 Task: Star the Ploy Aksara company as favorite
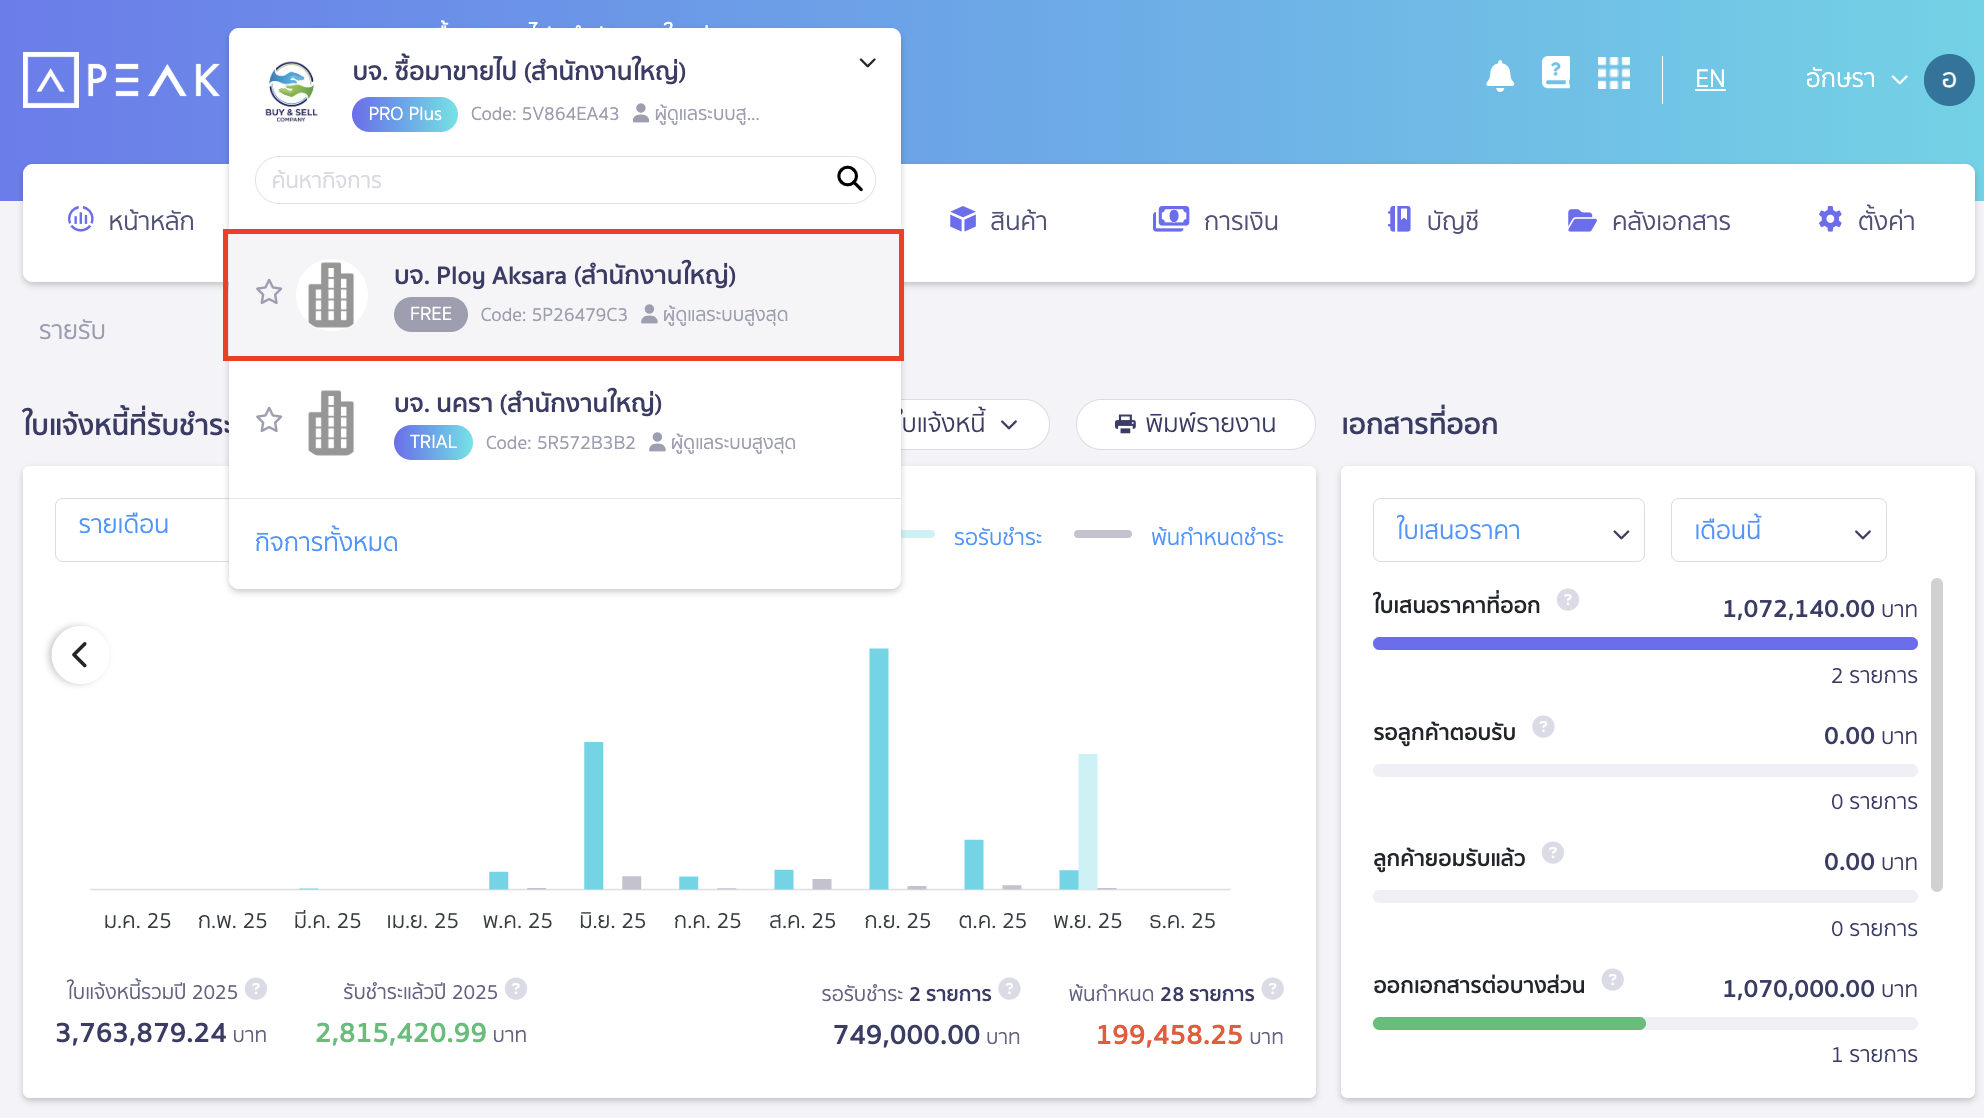click(x=269, y=293)
